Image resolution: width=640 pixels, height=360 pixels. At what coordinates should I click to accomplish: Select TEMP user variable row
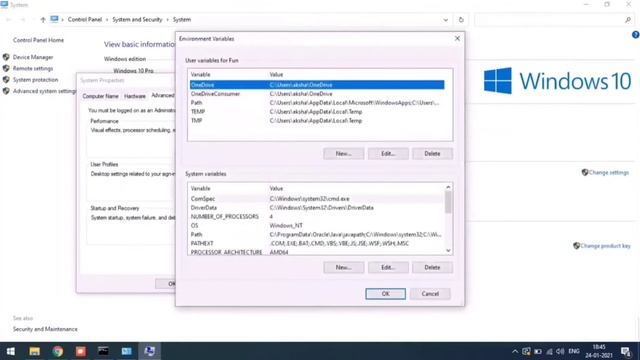[x=317, y=112]
